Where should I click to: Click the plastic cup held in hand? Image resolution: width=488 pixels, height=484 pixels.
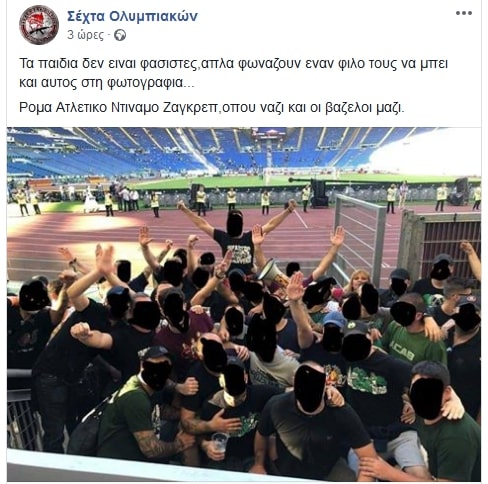(x=220, y=442)
